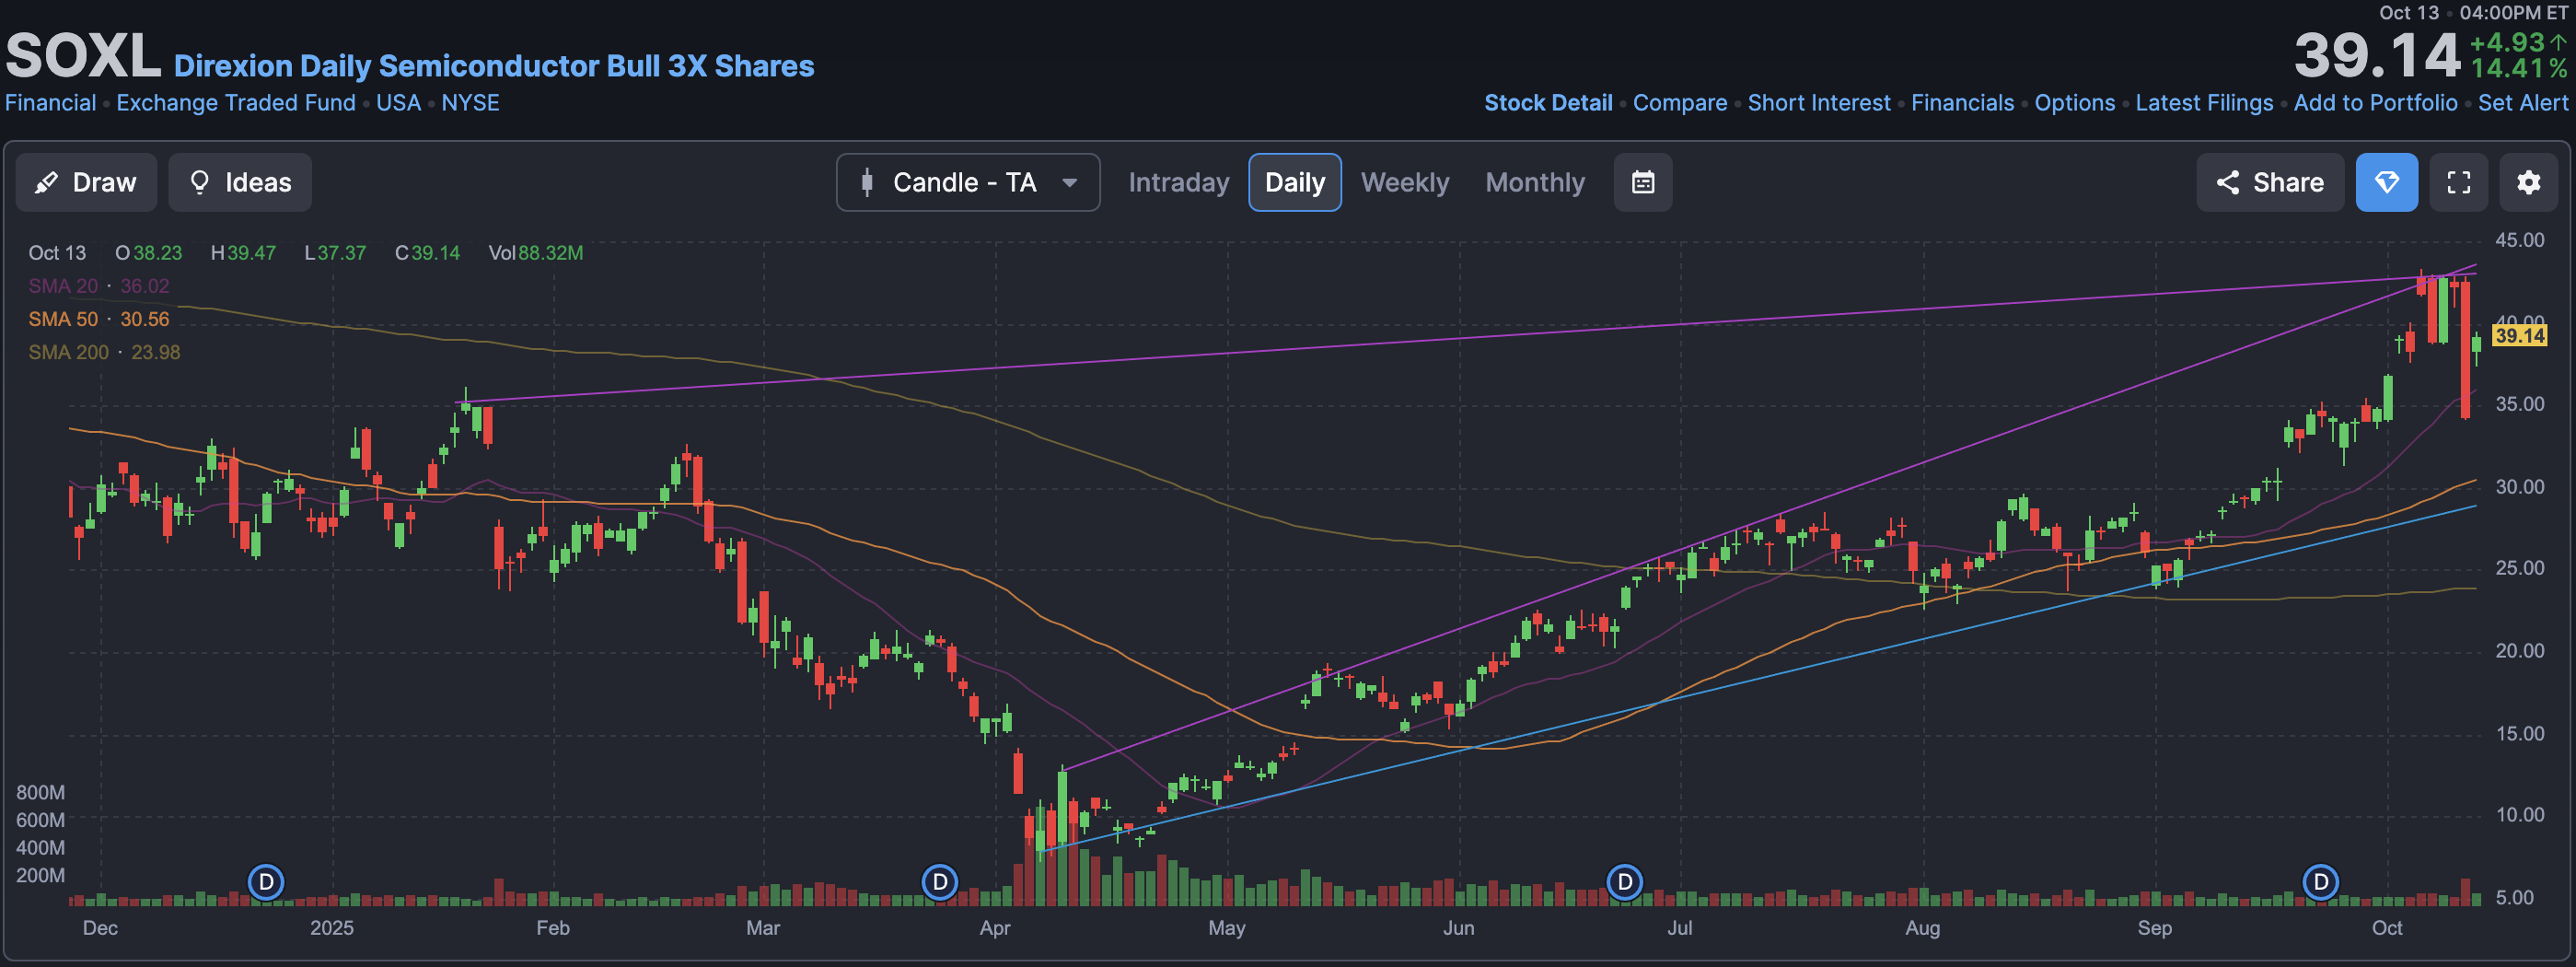Image resolution: width=2576 pixels, height=967 pixels.
Task: Click the 14.41% percent change value
Action: click(x=2518, y=68)
